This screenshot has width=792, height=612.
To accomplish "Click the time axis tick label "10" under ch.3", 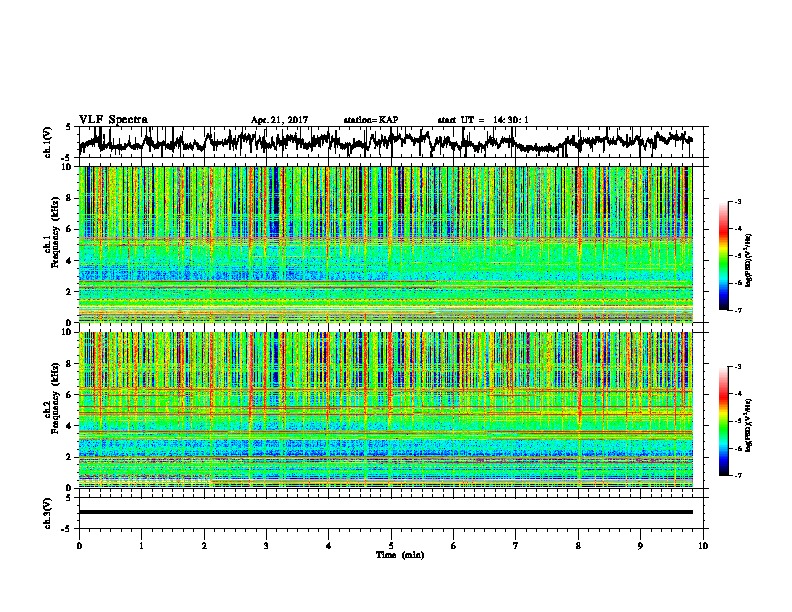I will coord(703,546).
